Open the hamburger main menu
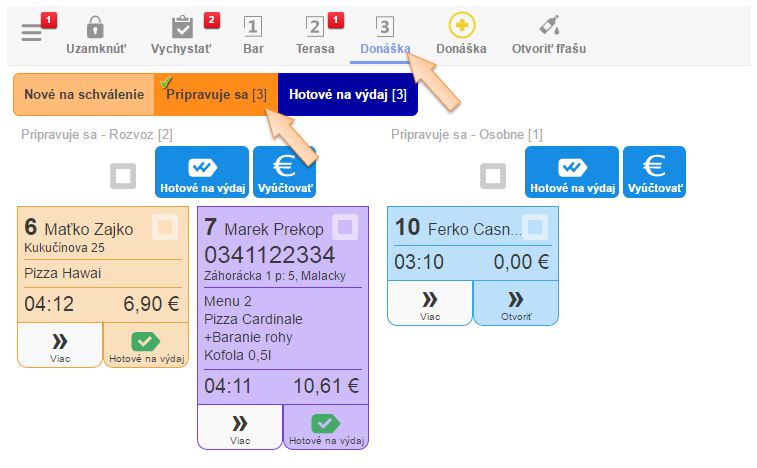The width and height of the screenshot is (757, 468). pyautogui.click(x=32, y=32)
